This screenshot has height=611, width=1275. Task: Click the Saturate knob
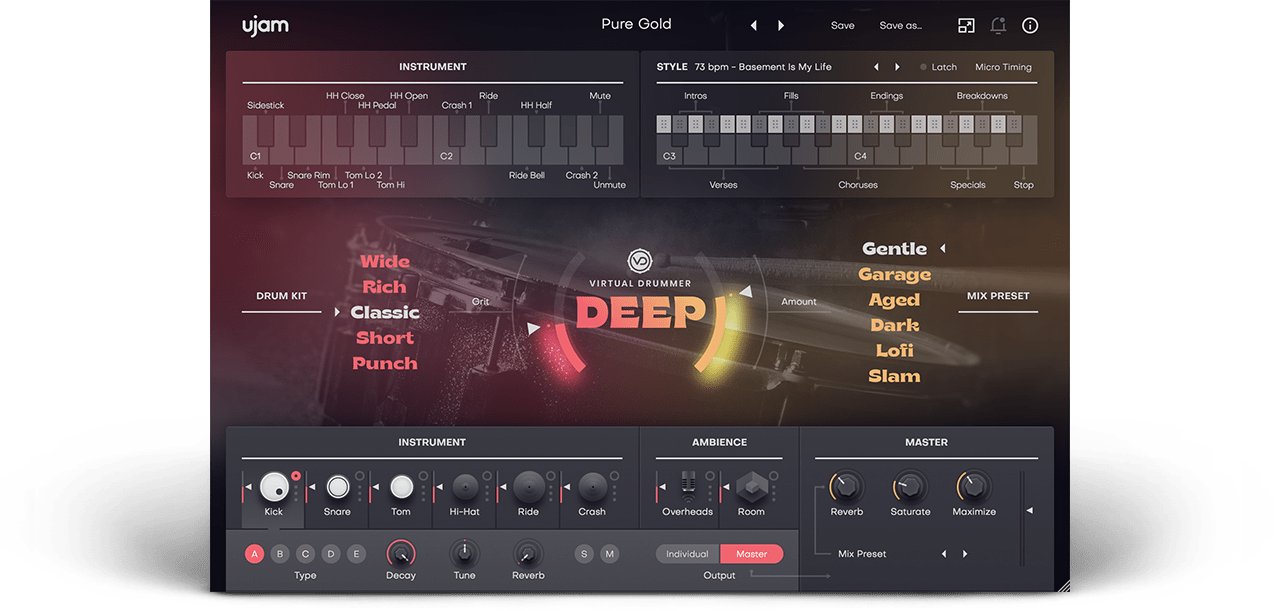pos(910,488)
